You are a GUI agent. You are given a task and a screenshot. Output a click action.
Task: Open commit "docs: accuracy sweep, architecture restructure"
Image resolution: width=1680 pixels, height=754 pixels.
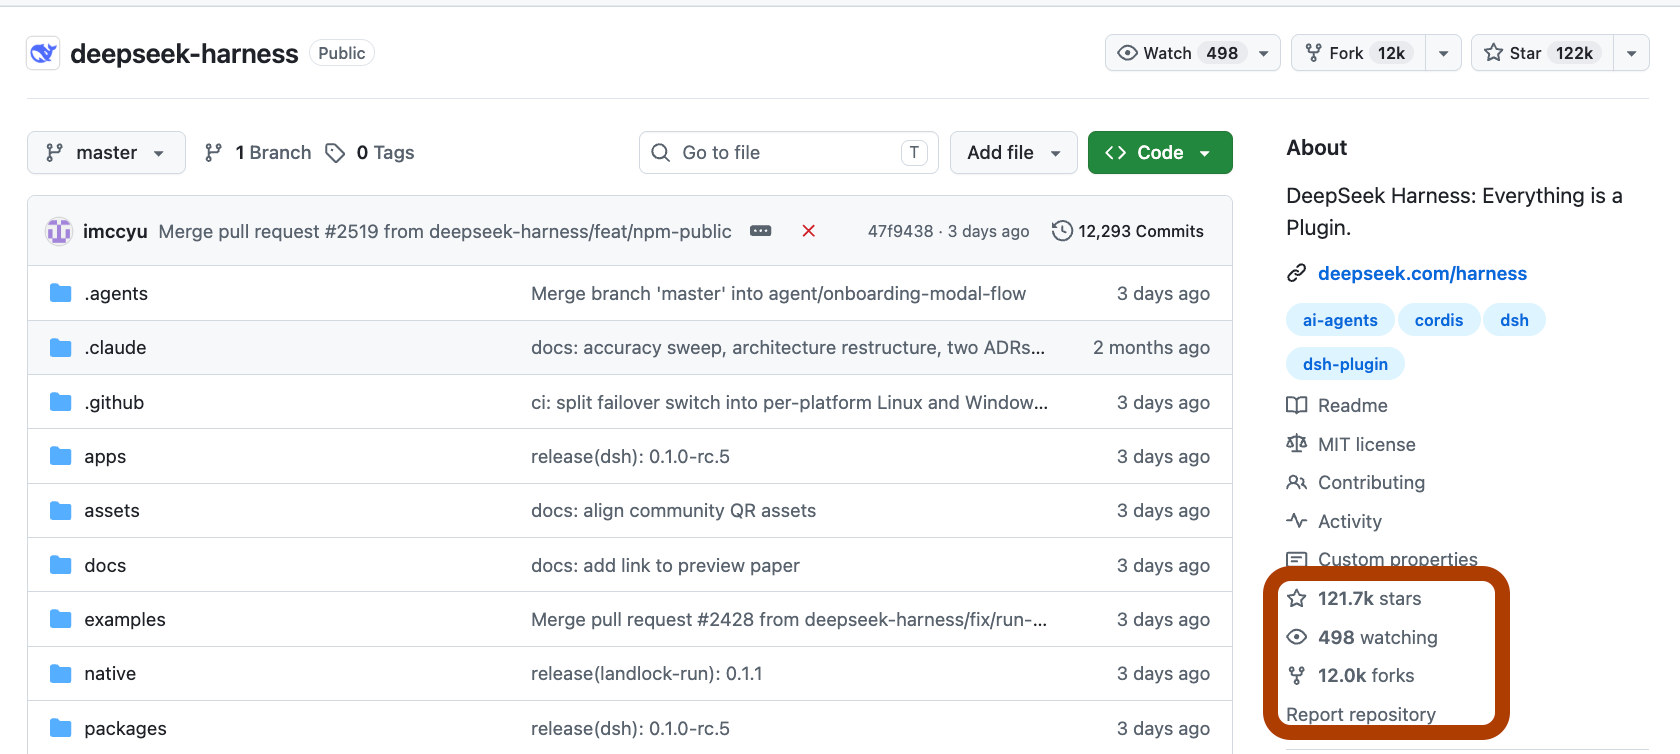788,347
